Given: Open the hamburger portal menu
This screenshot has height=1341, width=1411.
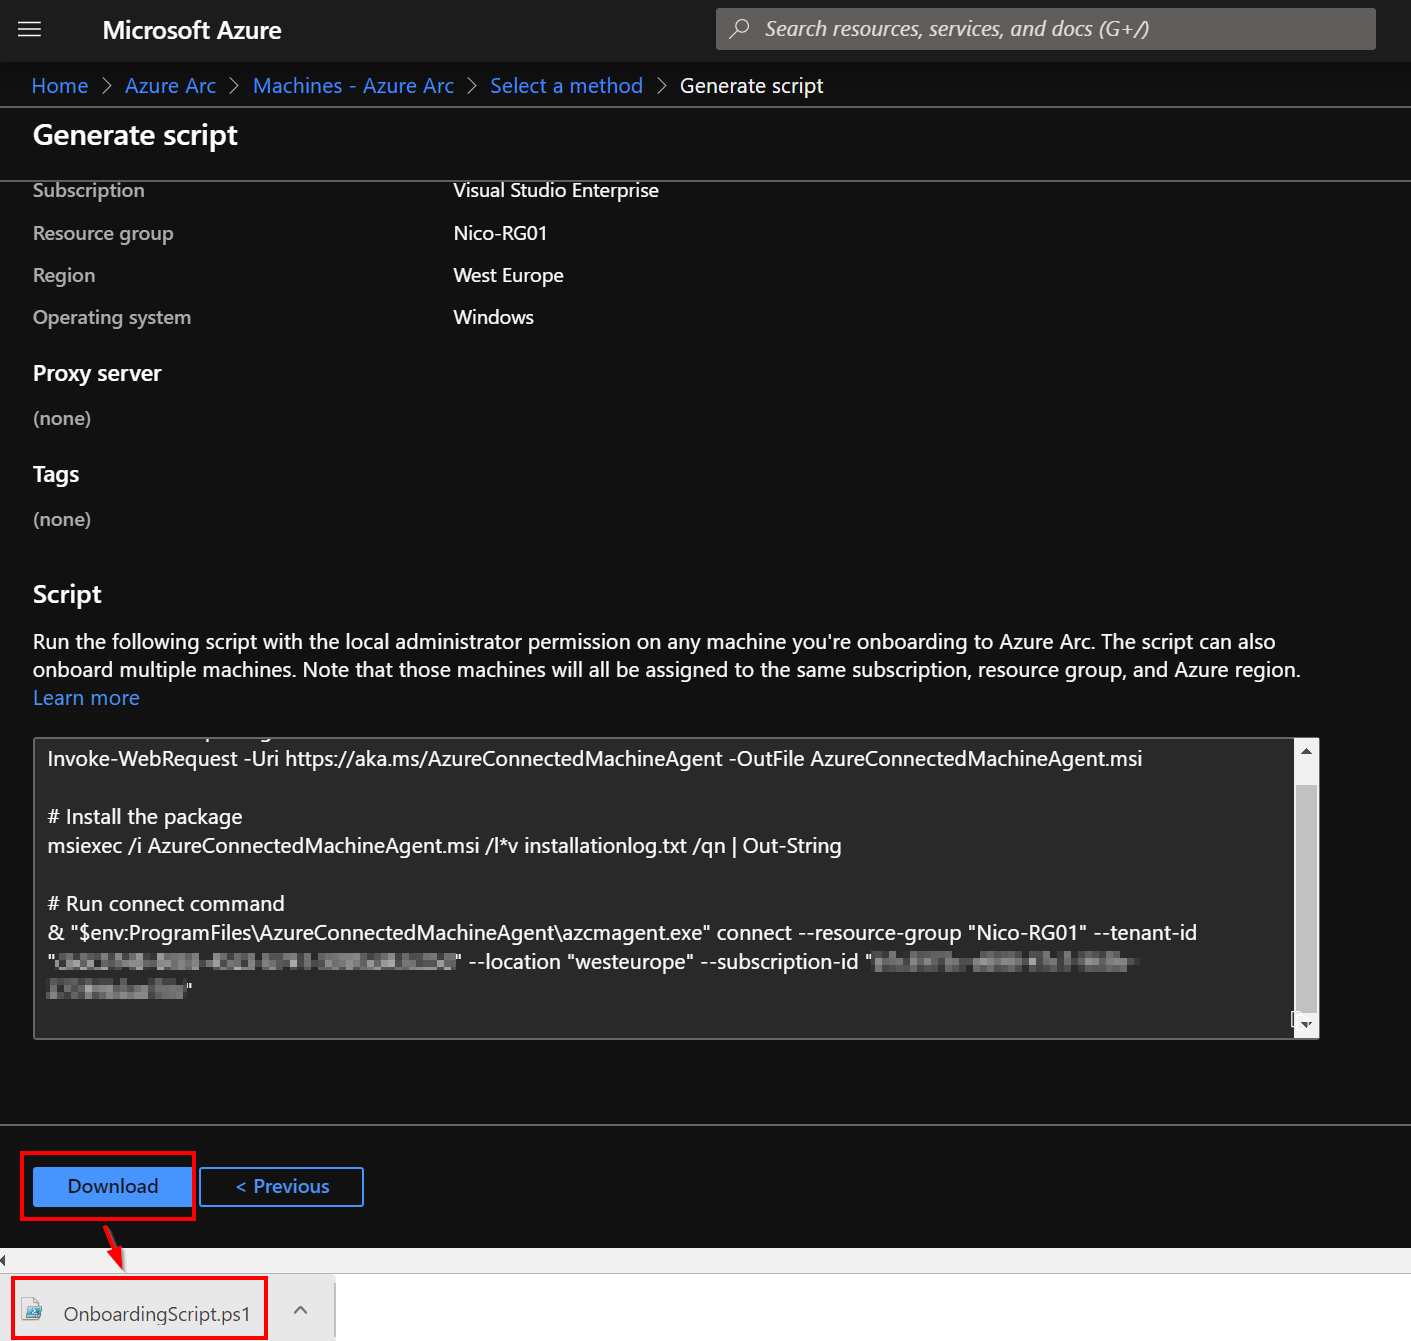Looking at the screenshot, I should [x=30, y=29].
